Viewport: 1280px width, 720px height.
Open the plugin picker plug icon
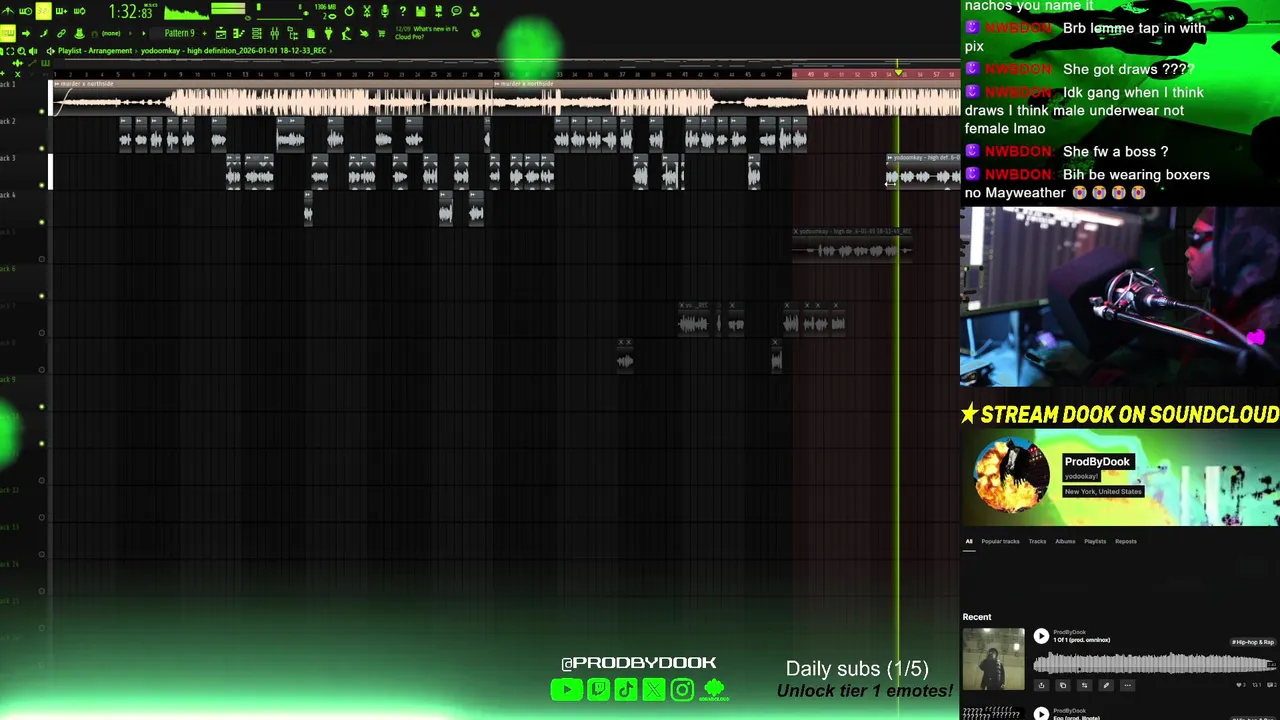(328, 33)
